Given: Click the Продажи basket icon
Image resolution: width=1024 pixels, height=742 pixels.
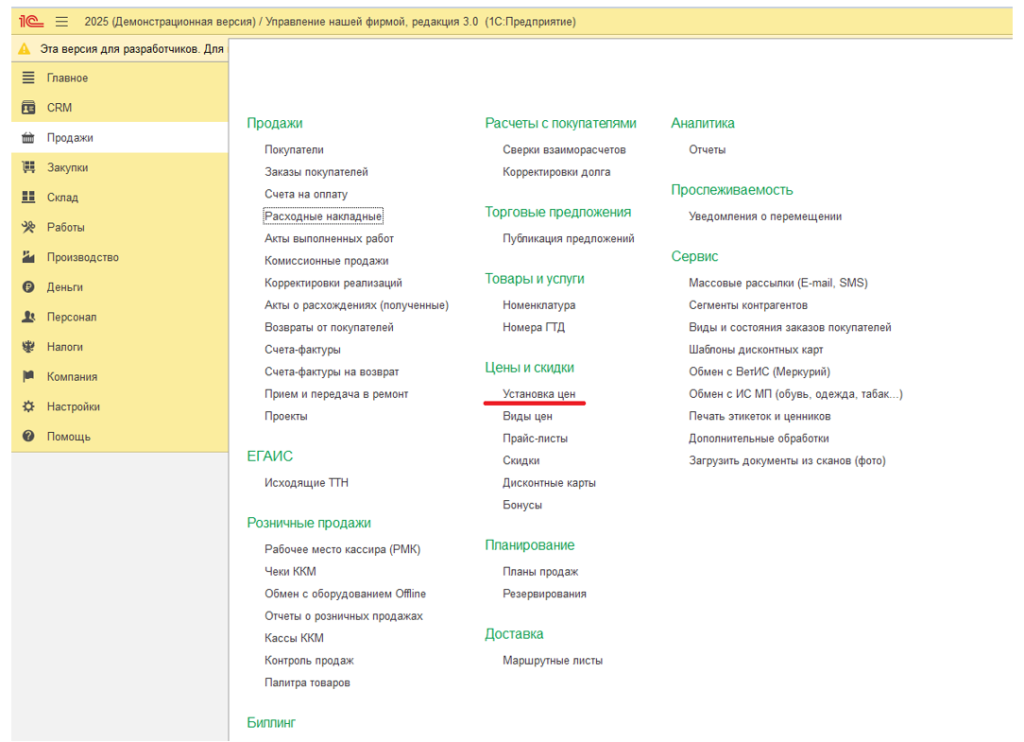Looking at the screenshot, I should pos(28,138).
